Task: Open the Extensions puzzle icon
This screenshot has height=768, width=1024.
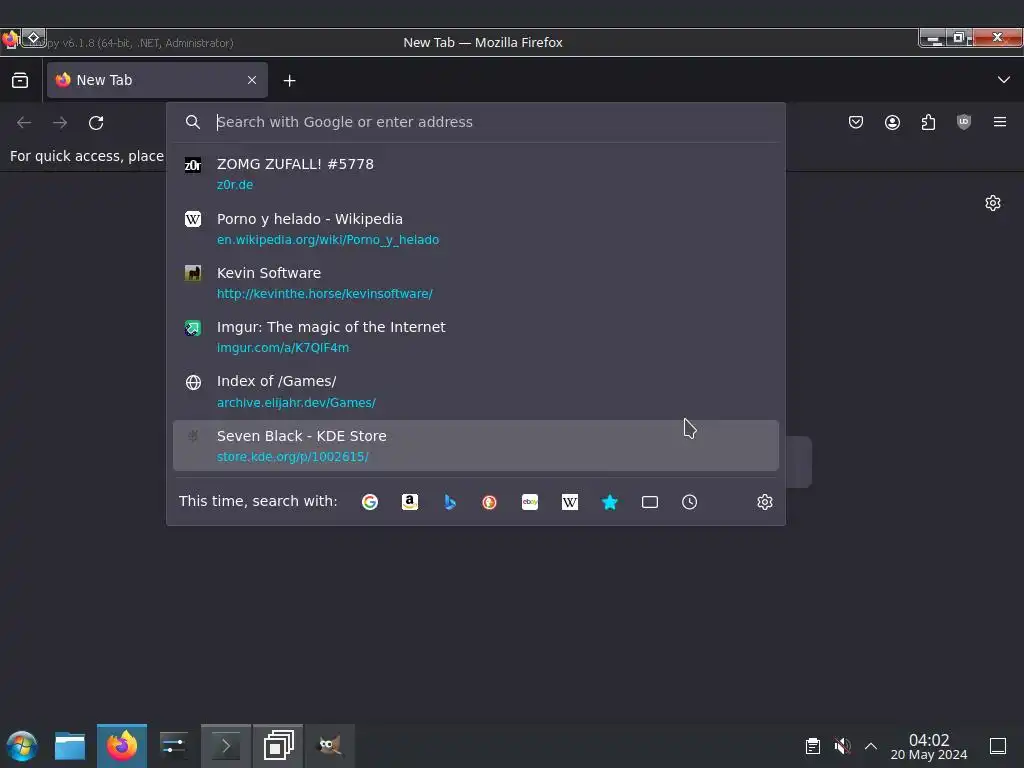Action: click(928, 122)
